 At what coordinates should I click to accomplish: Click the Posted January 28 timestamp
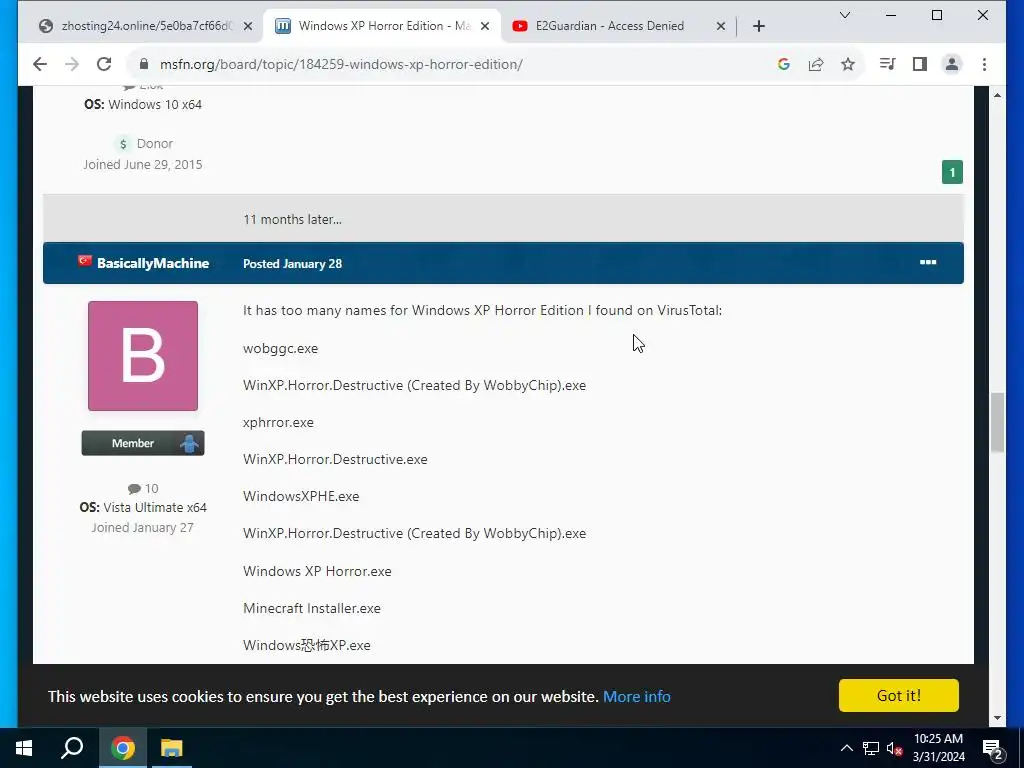click(x=292, y=264)
